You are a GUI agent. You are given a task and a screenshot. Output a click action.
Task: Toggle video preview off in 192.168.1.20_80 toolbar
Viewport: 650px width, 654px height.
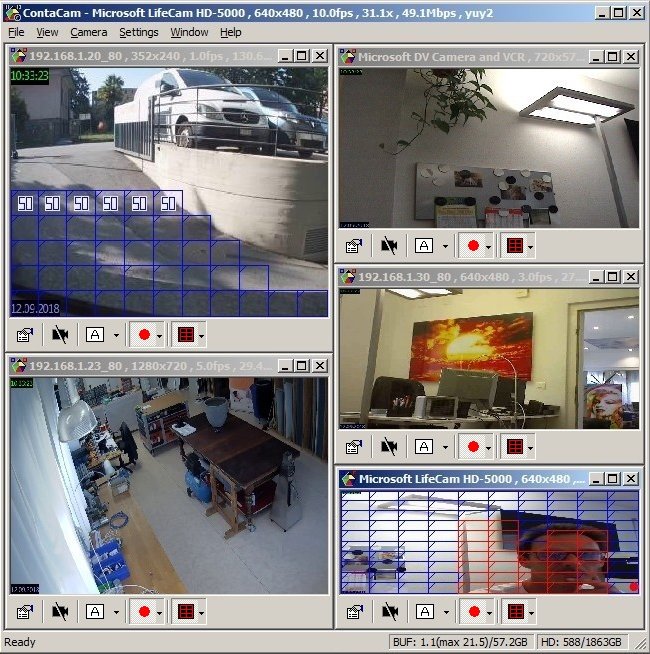60,335
